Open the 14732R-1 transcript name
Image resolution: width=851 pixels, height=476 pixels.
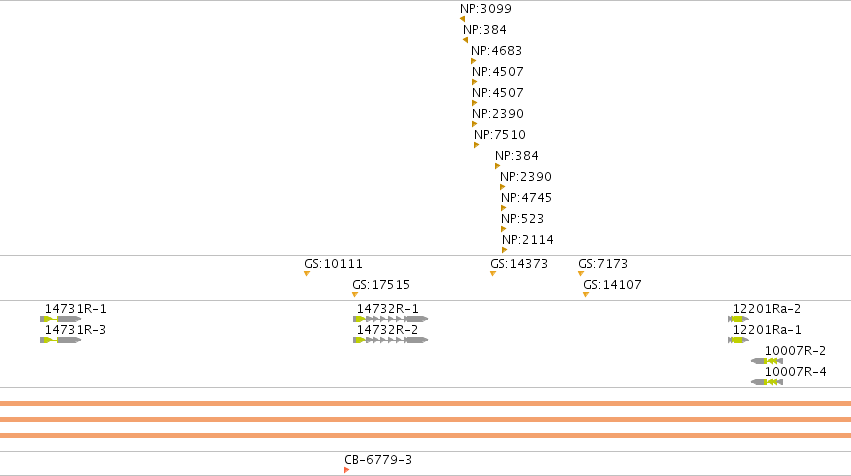pos(388,309)
